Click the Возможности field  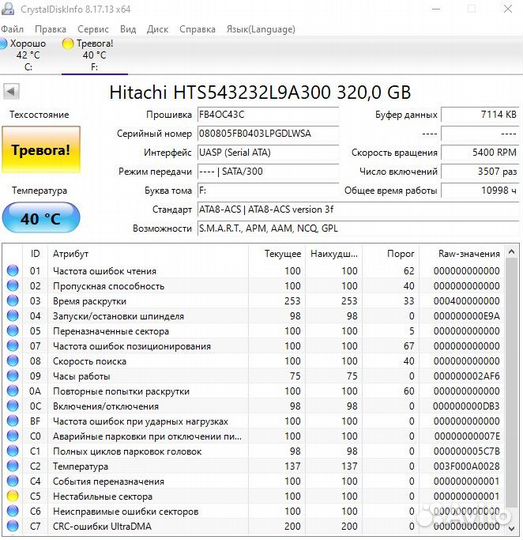pyautogui.click(x=358, y=228)
